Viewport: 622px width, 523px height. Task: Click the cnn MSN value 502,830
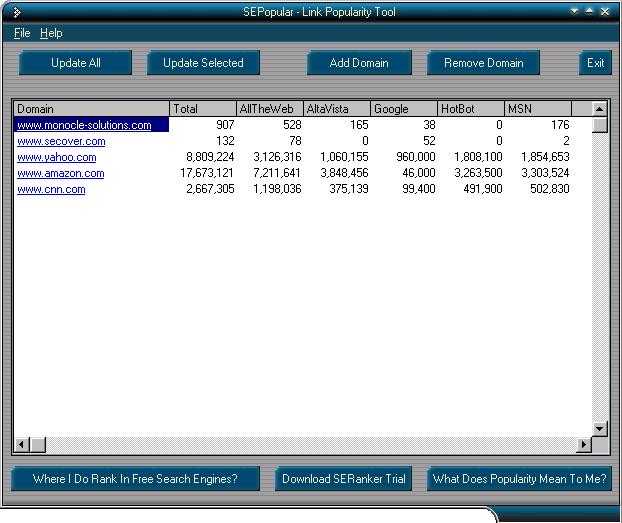[550, 189]
